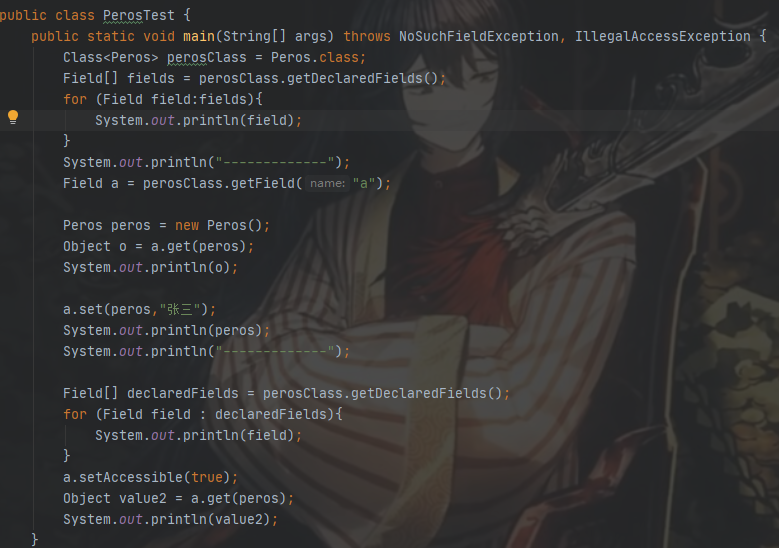Click the "a" string argument of getField

click(x=364, y=183)
